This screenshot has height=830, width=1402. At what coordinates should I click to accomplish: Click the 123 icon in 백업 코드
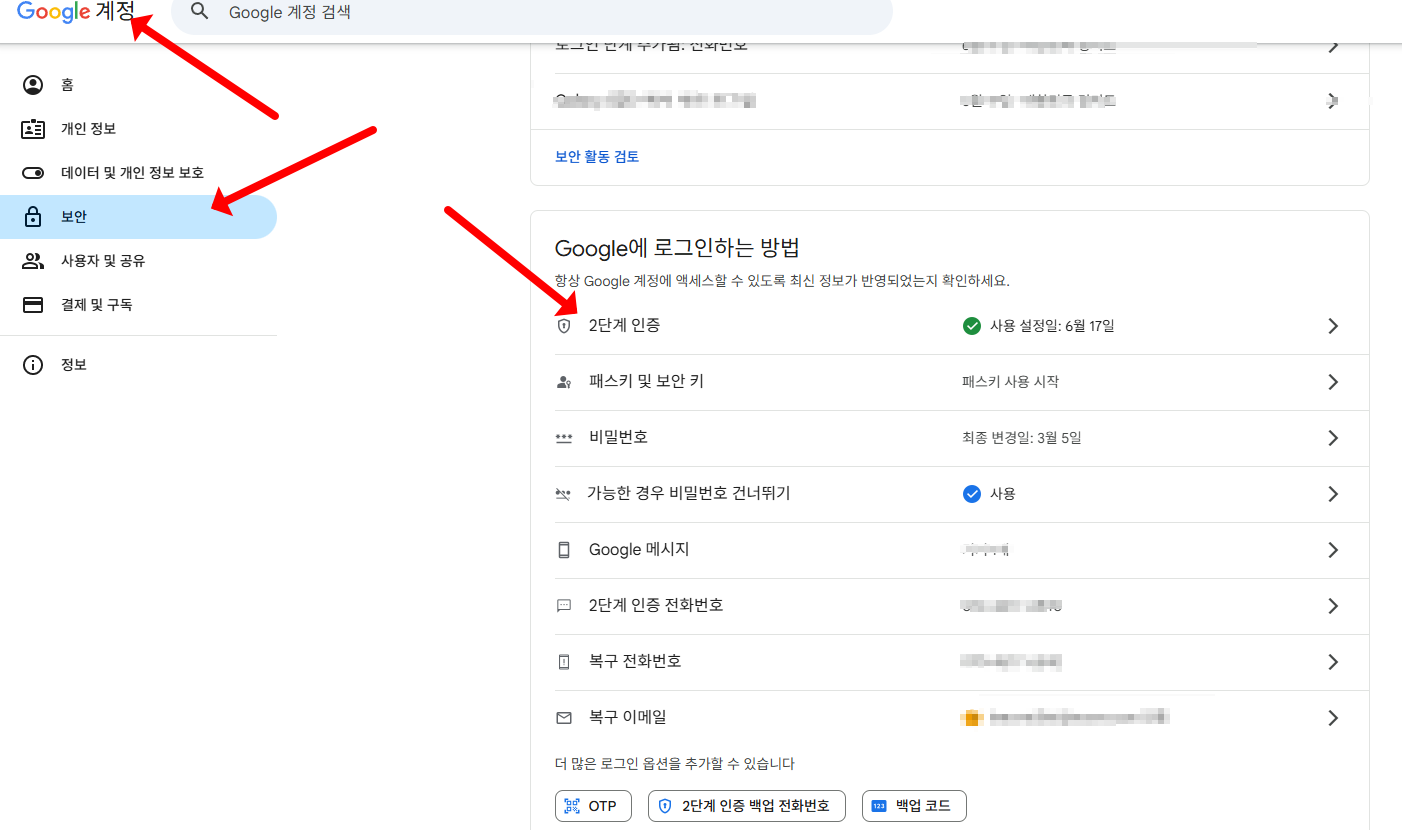coord(879,806)
